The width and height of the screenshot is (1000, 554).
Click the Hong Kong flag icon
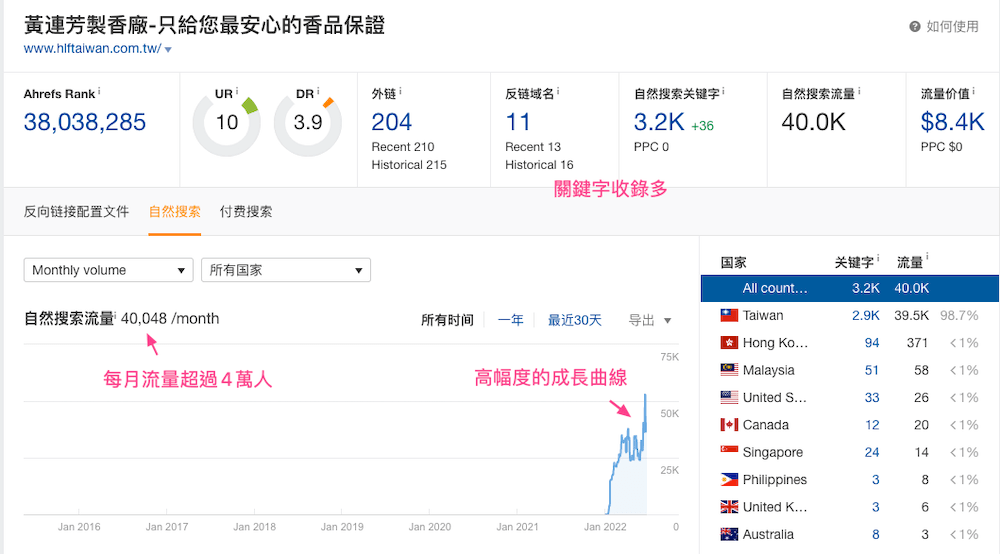pos(729,343)
